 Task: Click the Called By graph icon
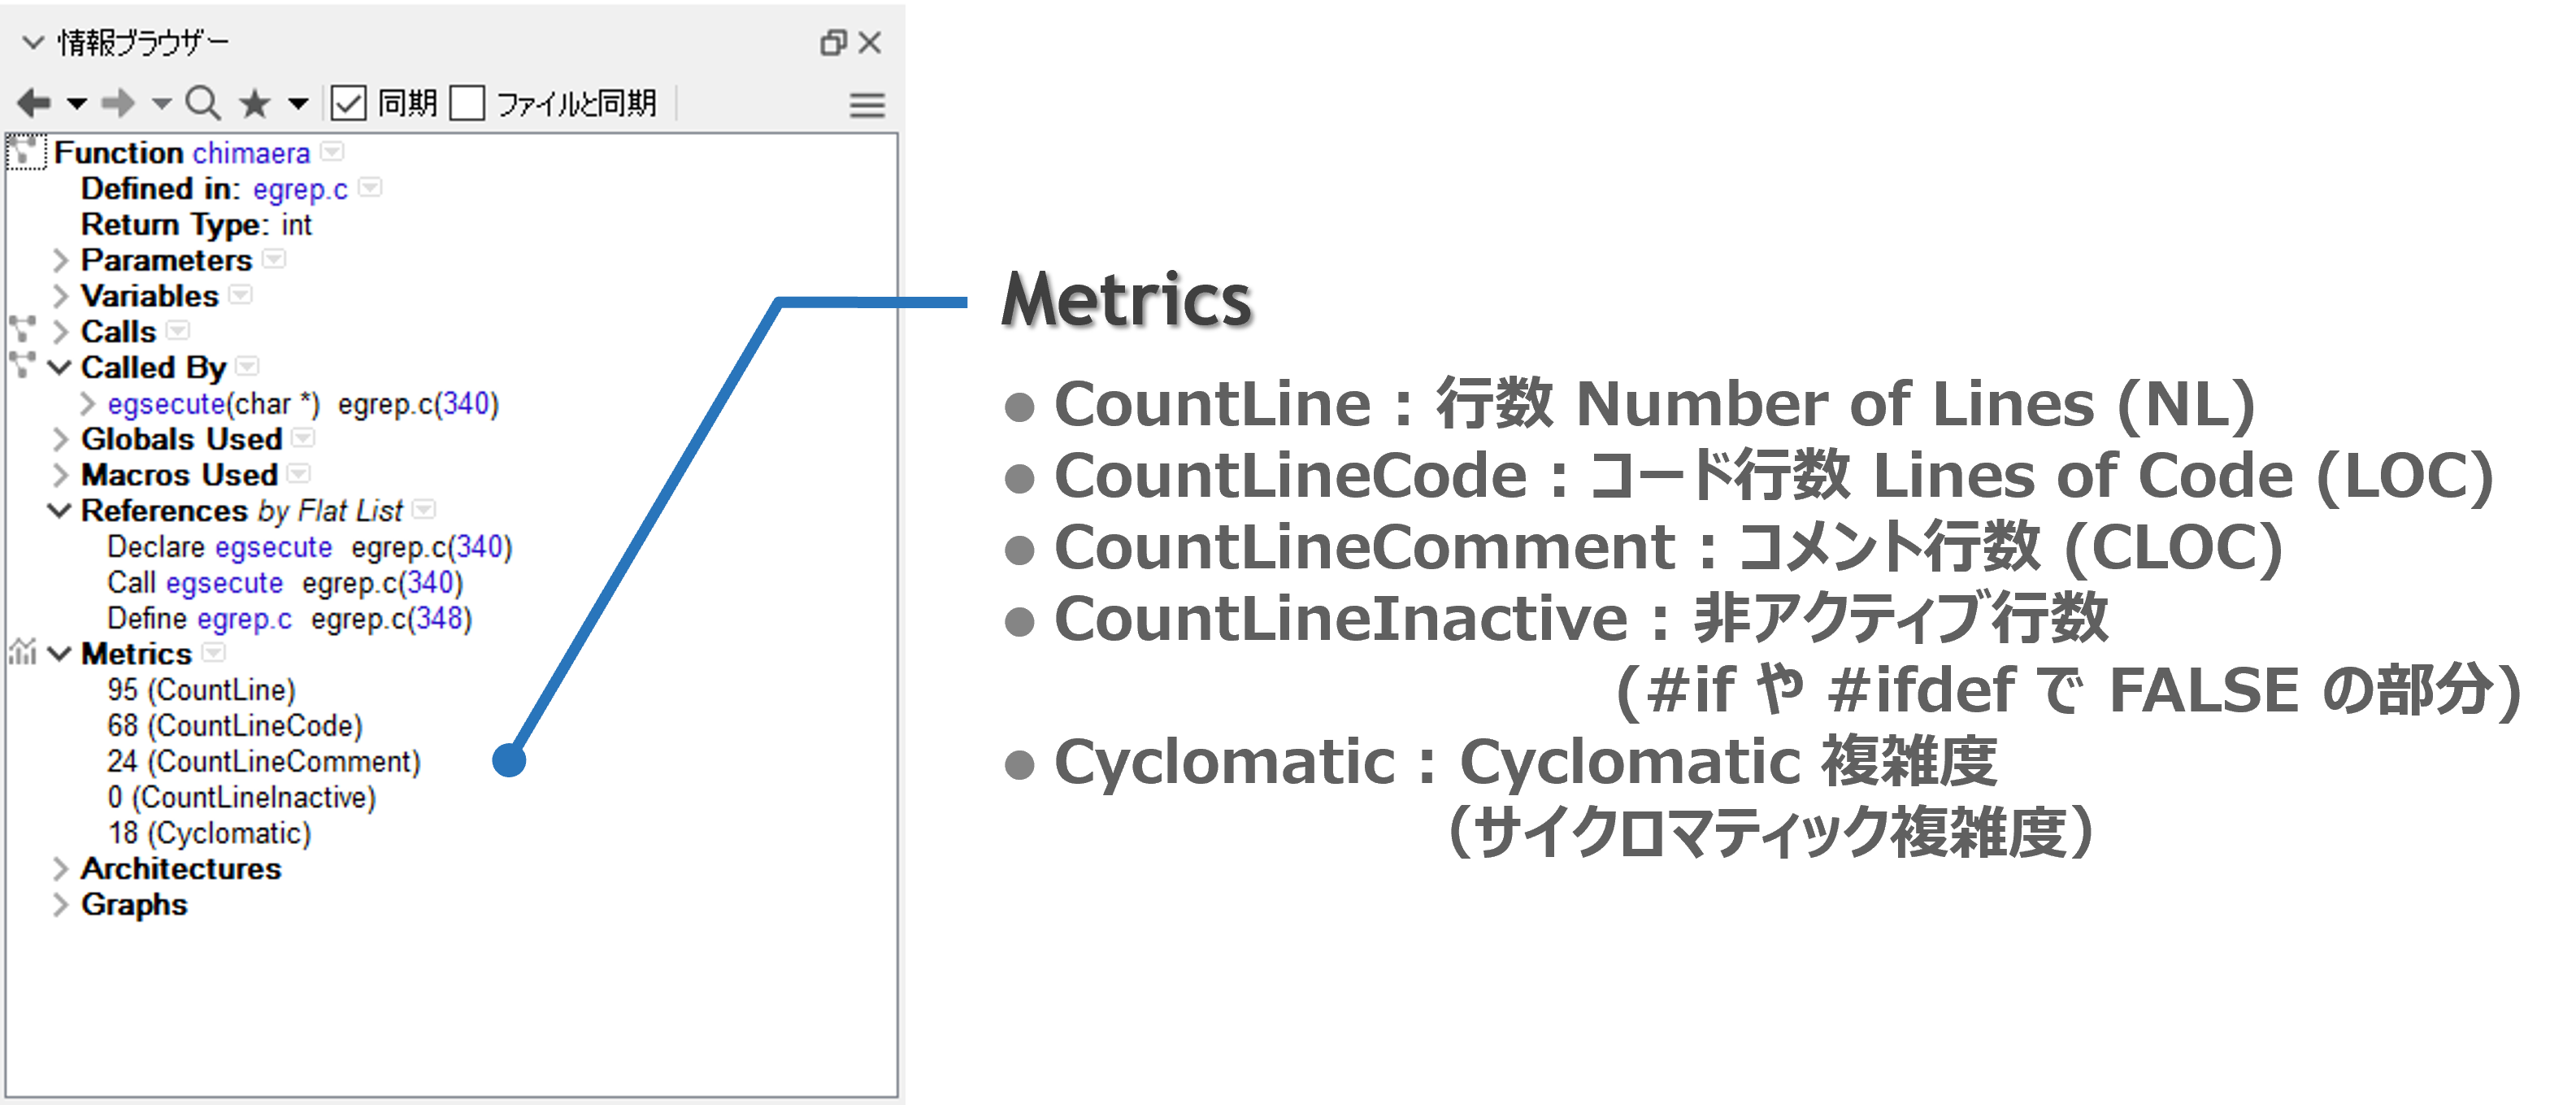click(x=22, y=365)
